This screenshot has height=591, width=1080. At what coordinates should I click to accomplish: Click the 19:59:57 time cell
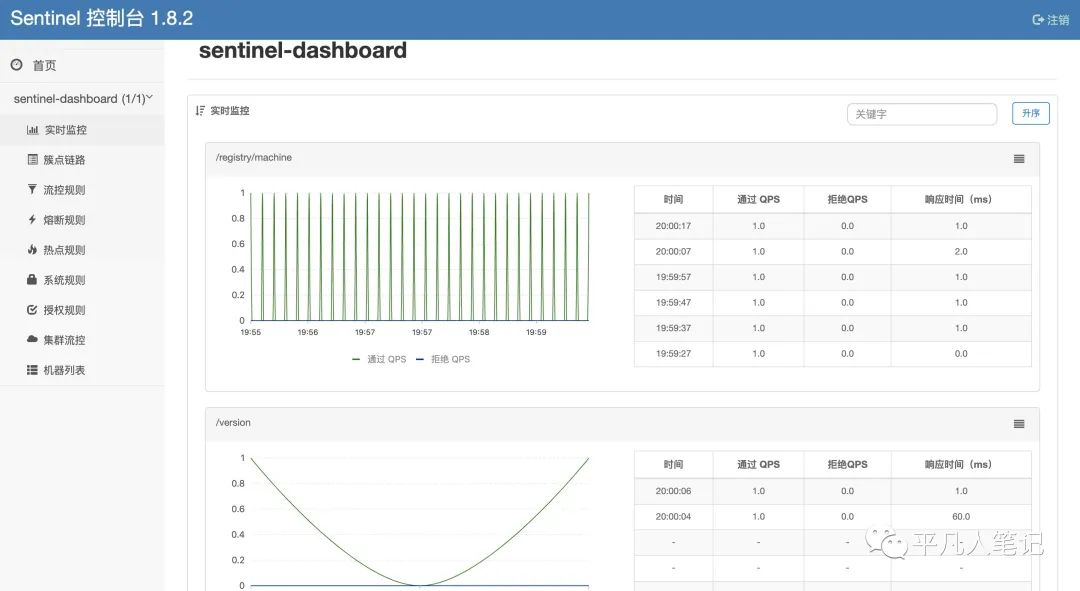(673, 277)
